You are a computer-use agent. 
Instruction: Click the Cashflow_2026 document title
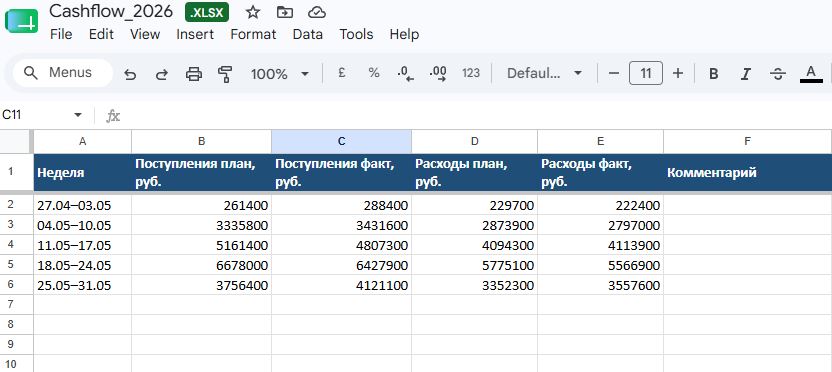coord(111,12)
